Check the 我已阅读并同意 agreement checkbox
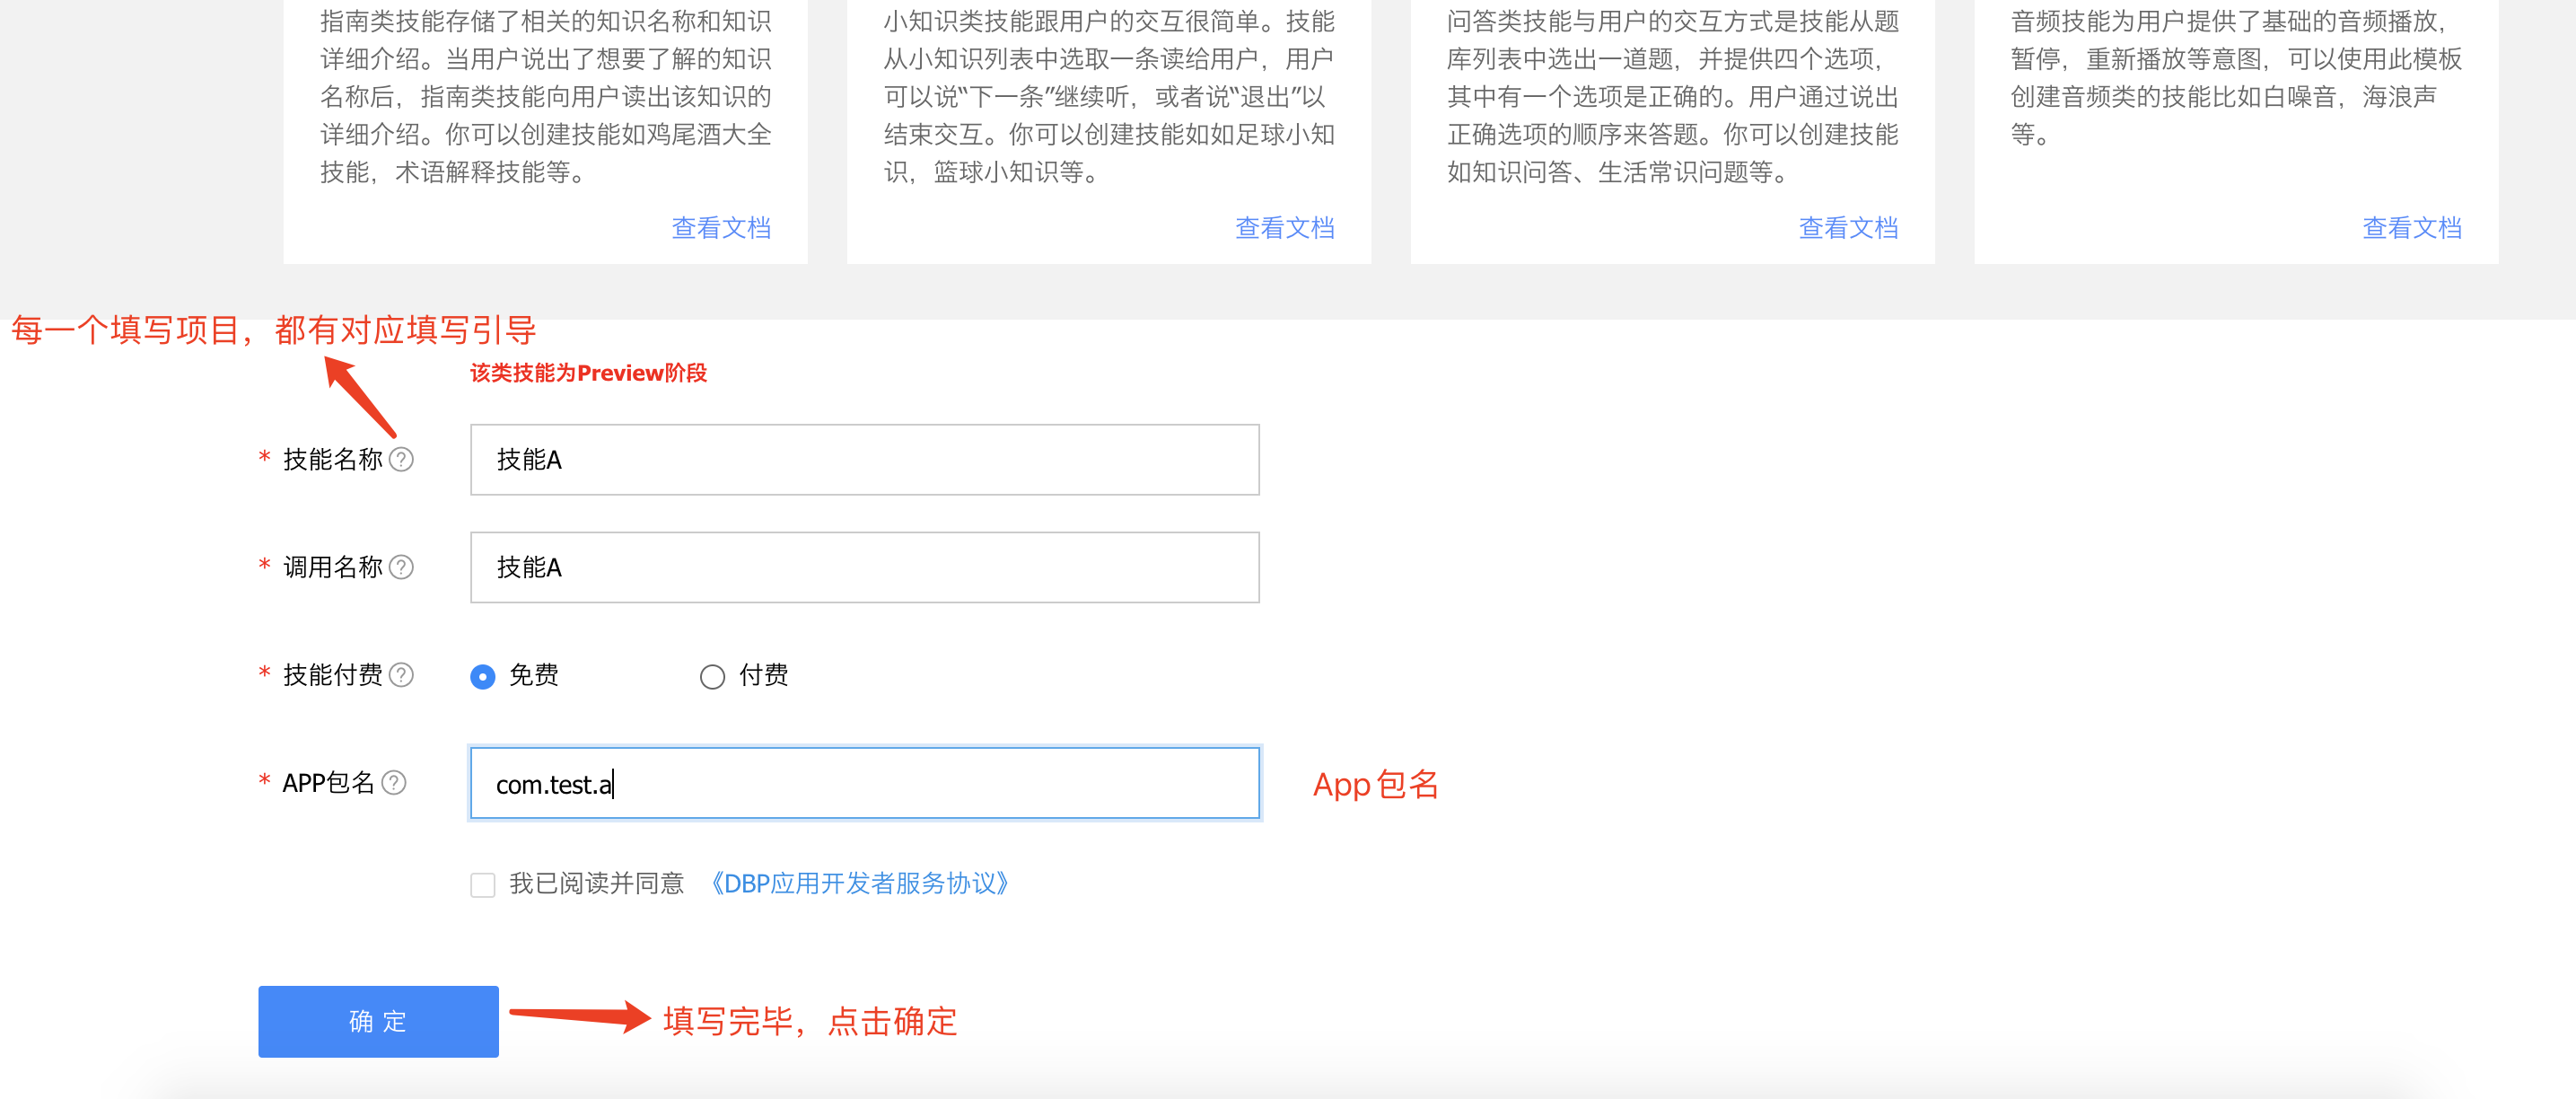2576x1099 pixels. click(483, 885)
